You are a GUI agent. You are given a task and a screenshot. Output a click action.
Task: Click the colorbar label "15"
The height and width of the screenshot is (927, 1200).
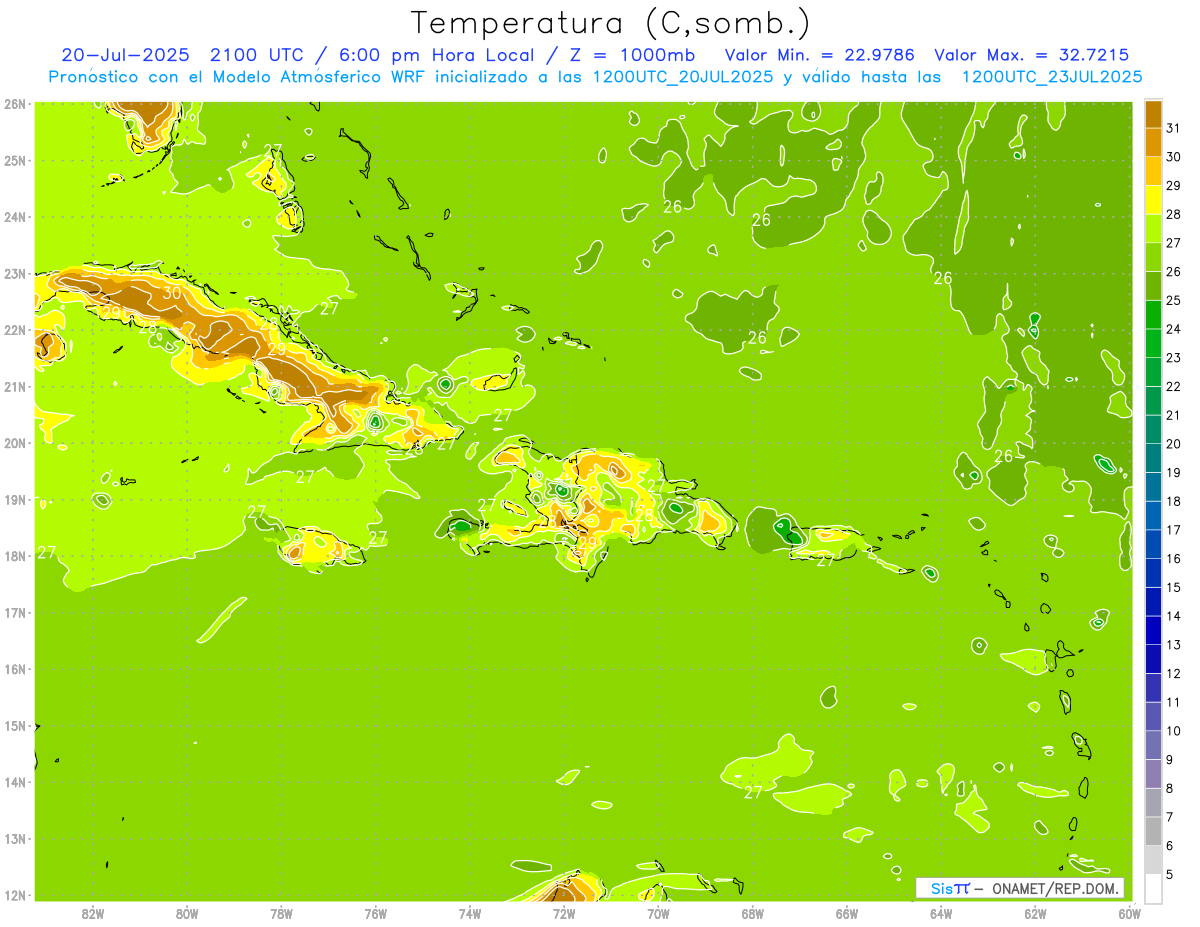[x=1174, y=587]
